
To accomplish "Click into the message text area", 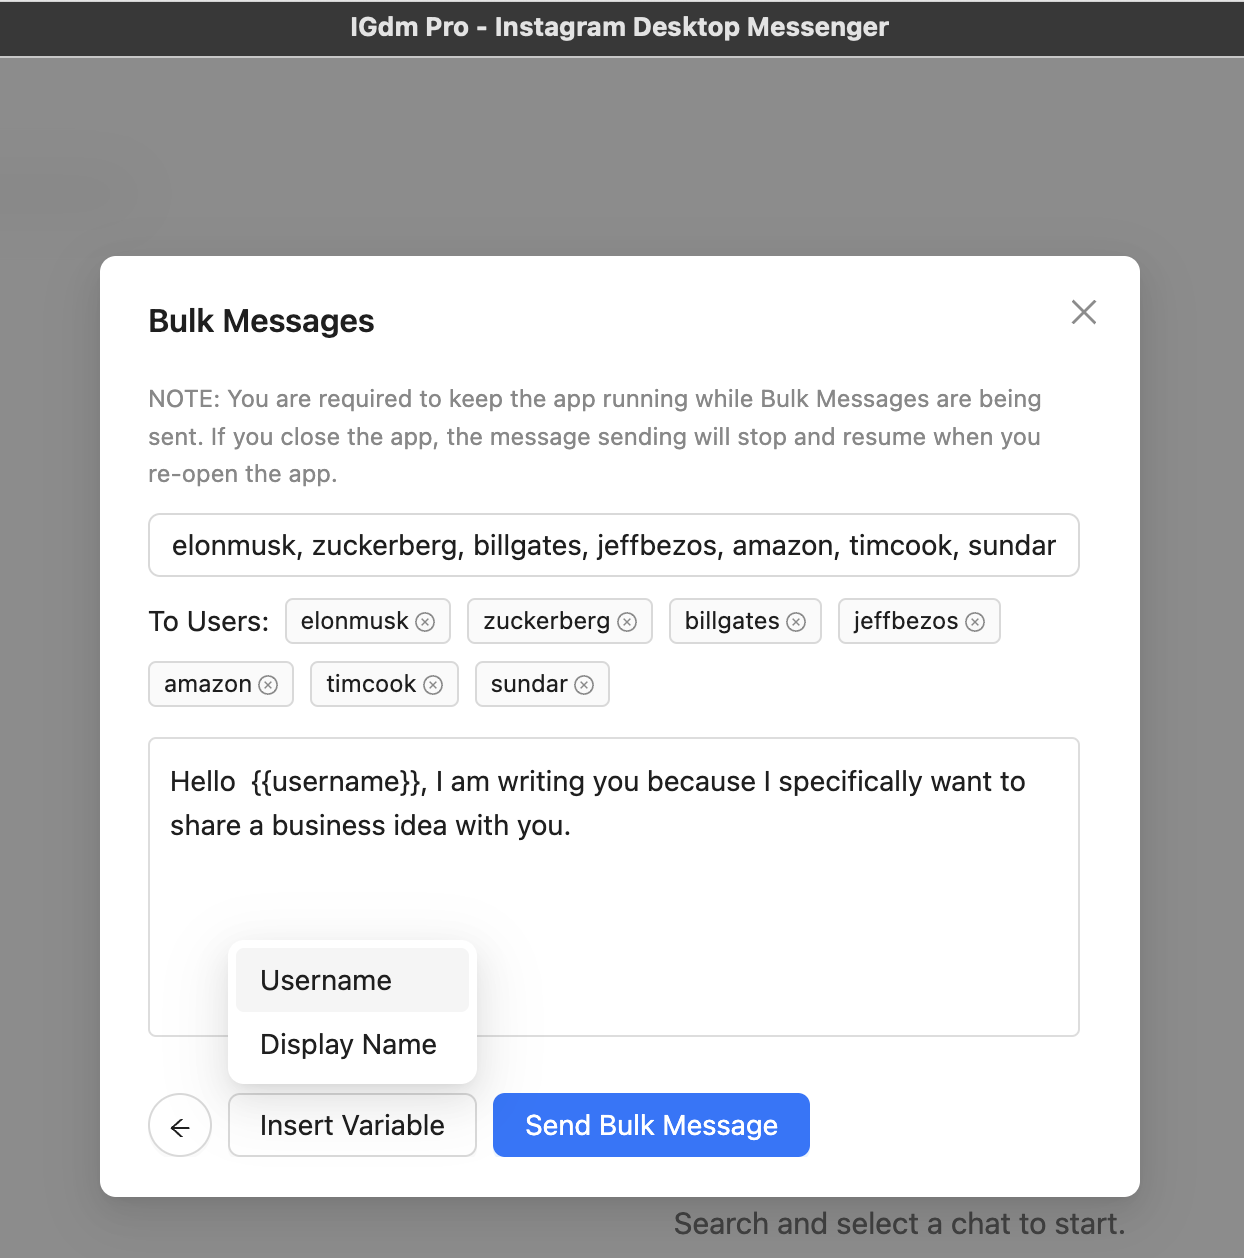I will [614, 887].
